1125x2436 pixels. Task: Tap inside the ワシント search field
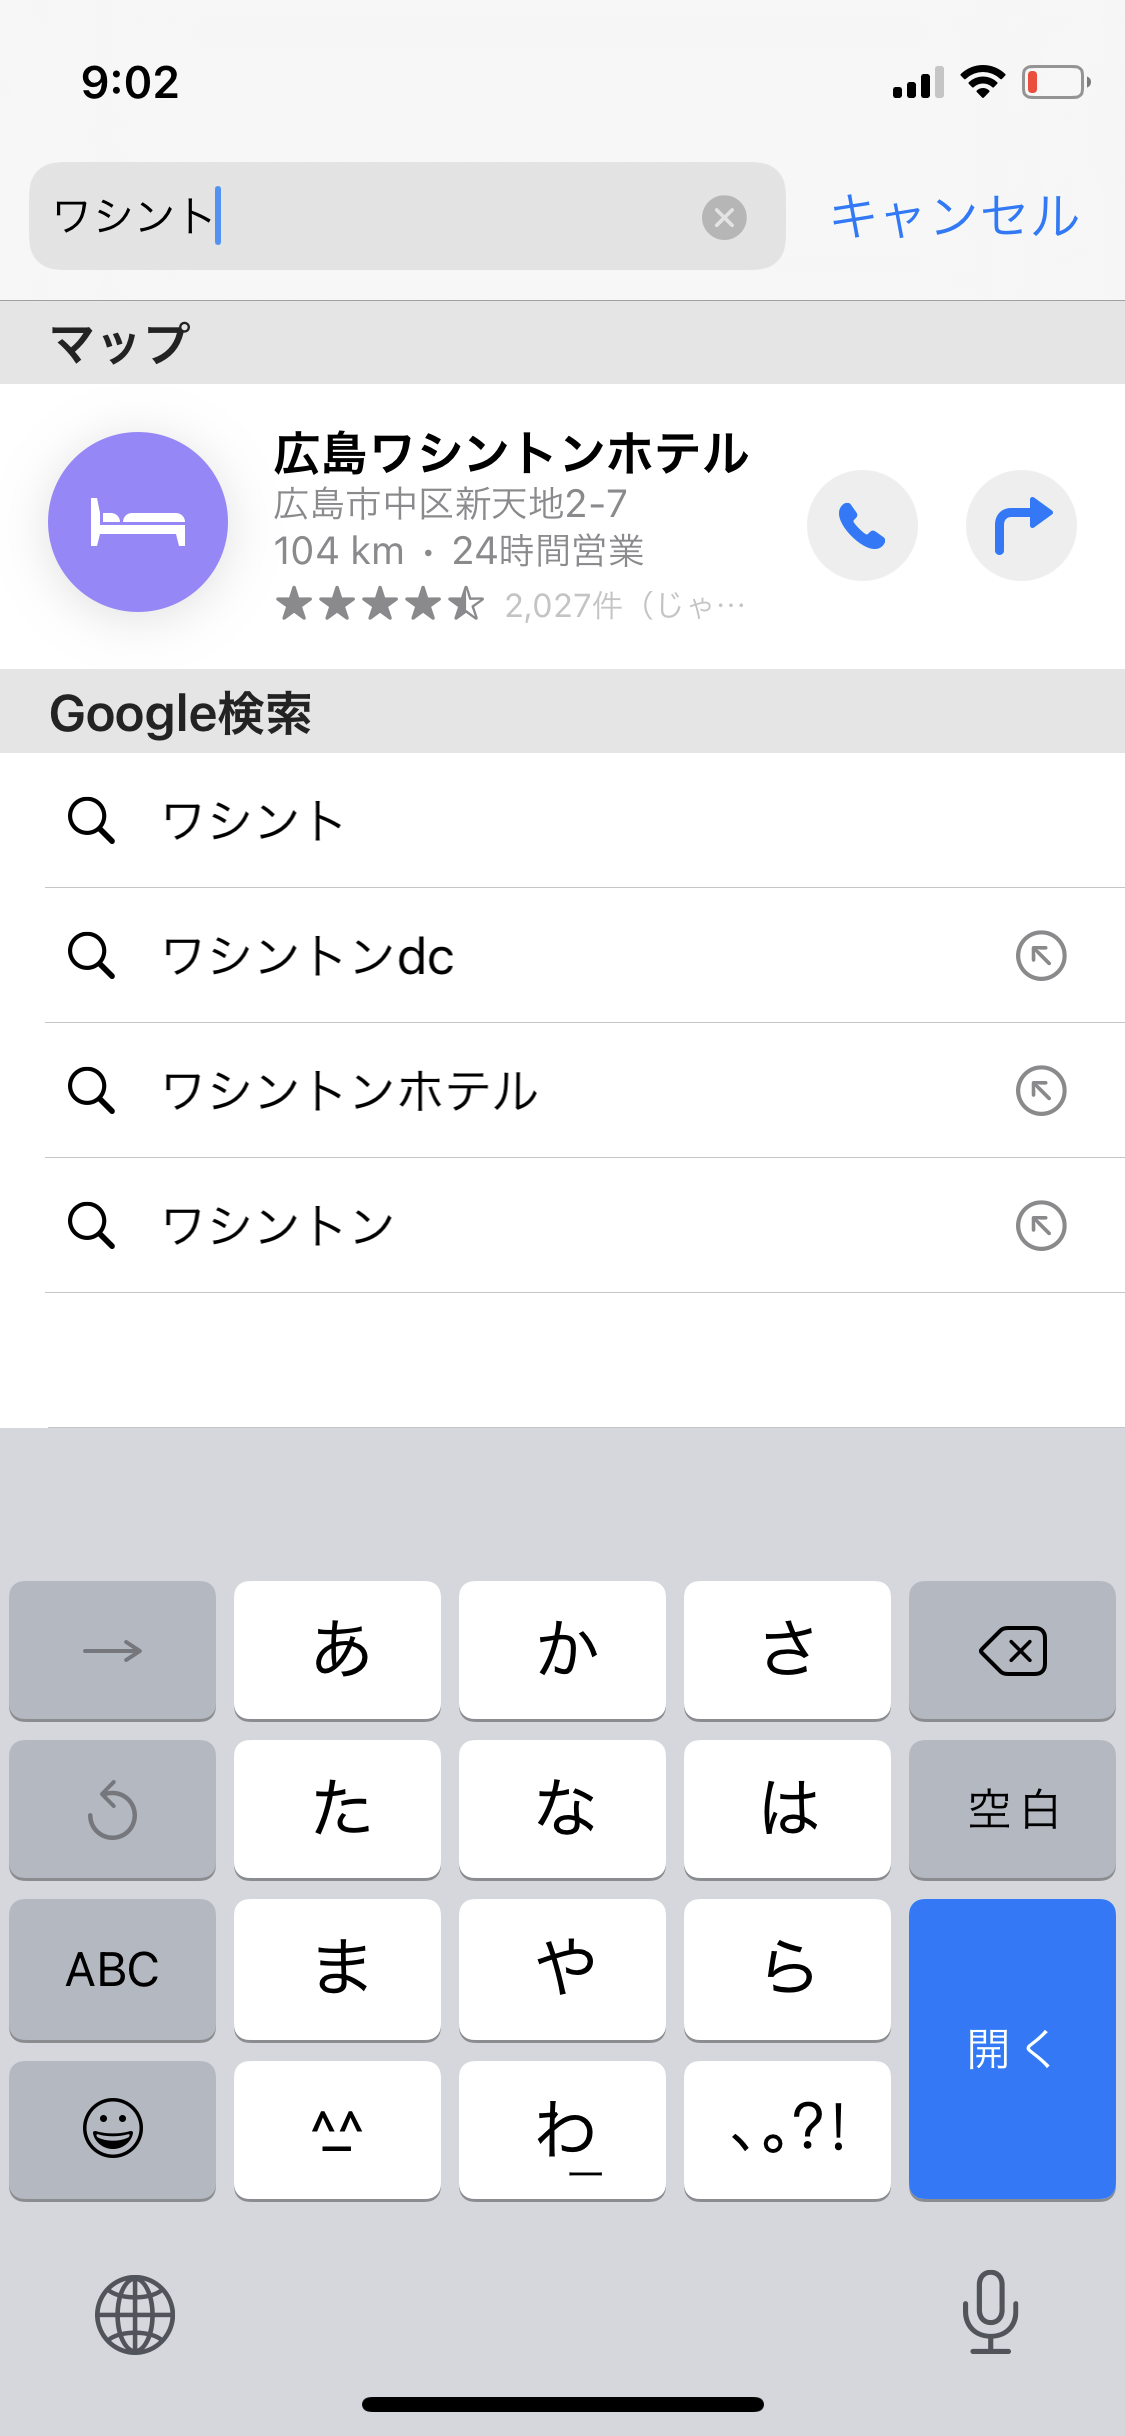(x=400, y=216)
